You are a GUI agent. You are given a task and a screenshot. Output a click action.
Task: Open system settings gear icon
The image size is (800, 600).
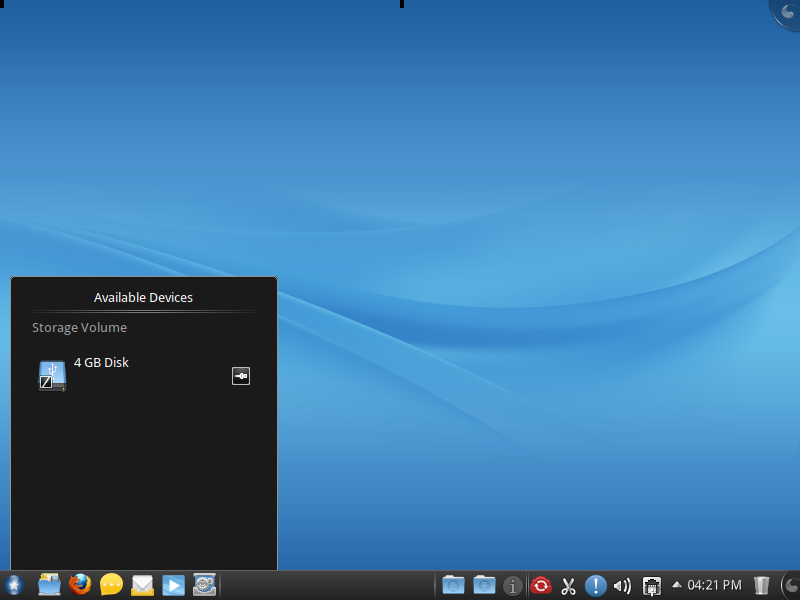click(204, 585)
